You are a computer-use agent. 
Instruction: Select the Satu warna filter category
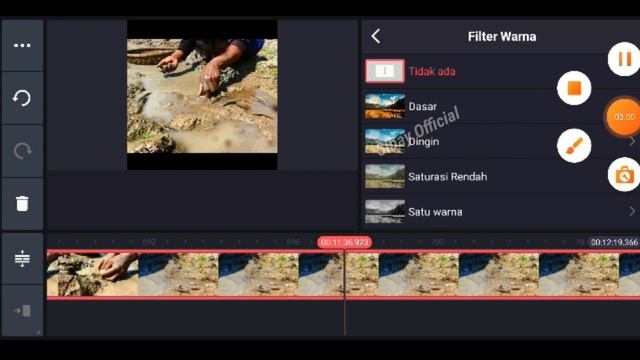click(500, 211)
